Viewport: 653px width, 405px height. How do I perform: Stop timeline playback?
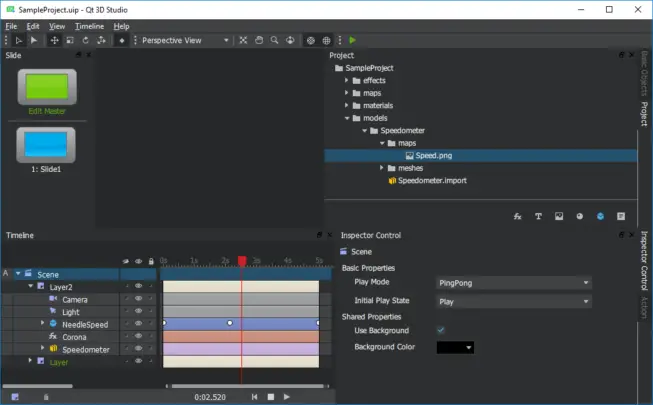[271, 397]
